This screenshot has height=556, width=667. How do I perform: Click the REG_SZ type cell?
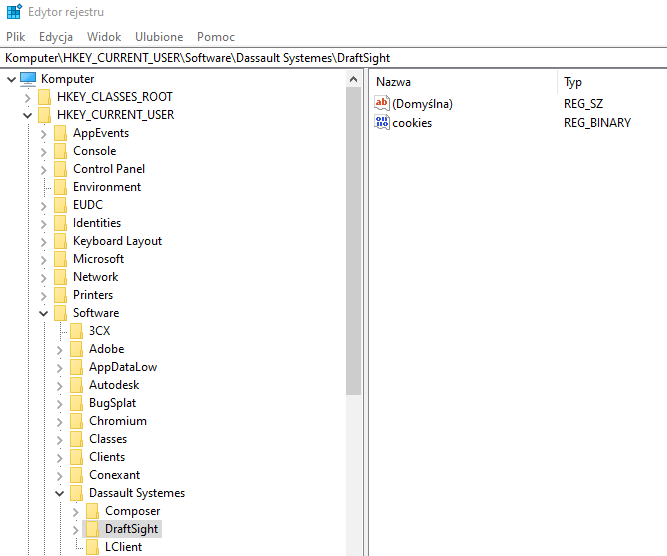(x=583, y=104)
